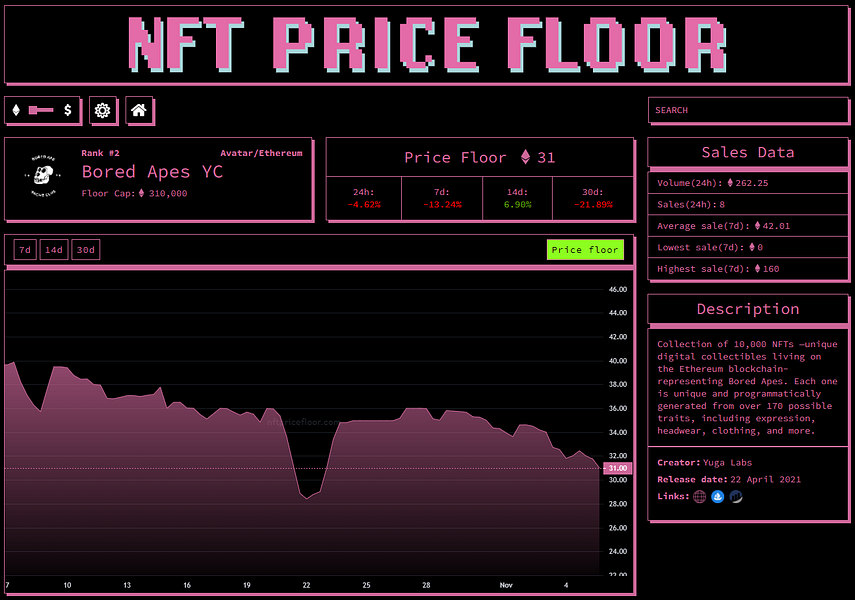The image size is (855, 600).
Task: Click the Volume(24h) 262.25 row
Action: [748, 183]
